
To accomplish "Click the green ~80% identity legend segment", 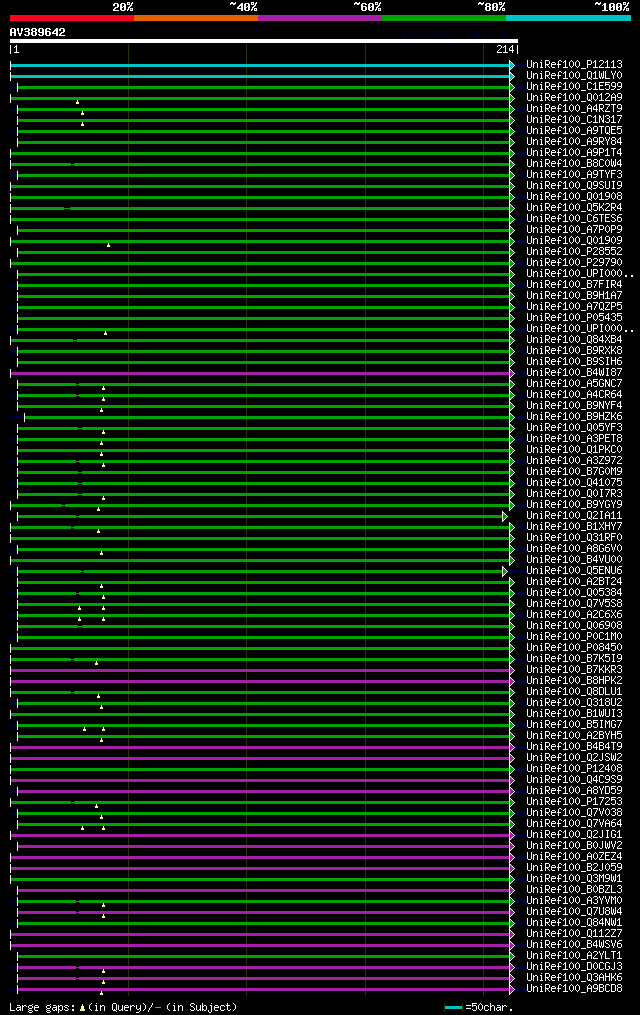I will tap(444, 18).
